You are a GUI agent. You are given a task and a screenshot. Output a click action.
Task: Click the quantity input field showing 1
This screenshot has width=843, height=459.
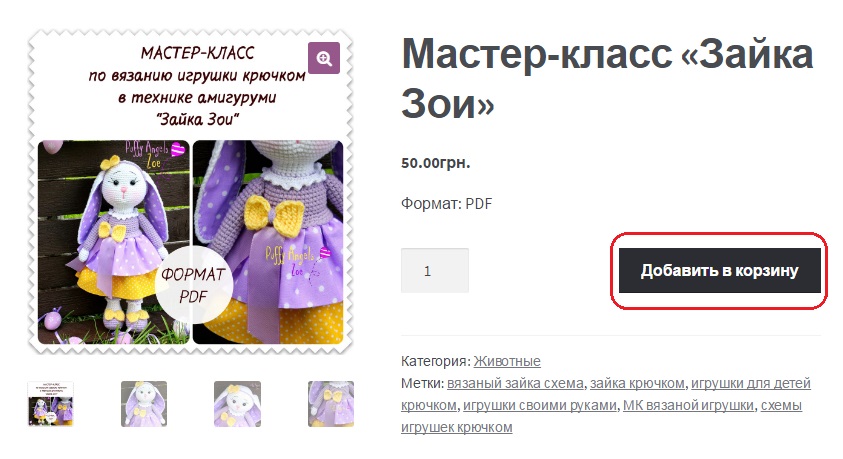(x=435, y=271)
